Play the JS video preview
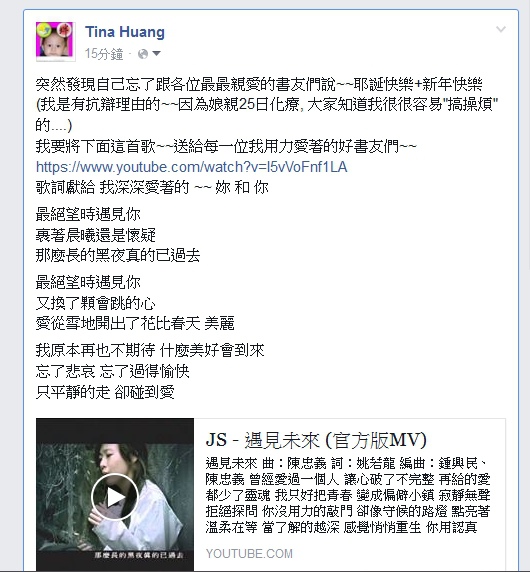 115,496
